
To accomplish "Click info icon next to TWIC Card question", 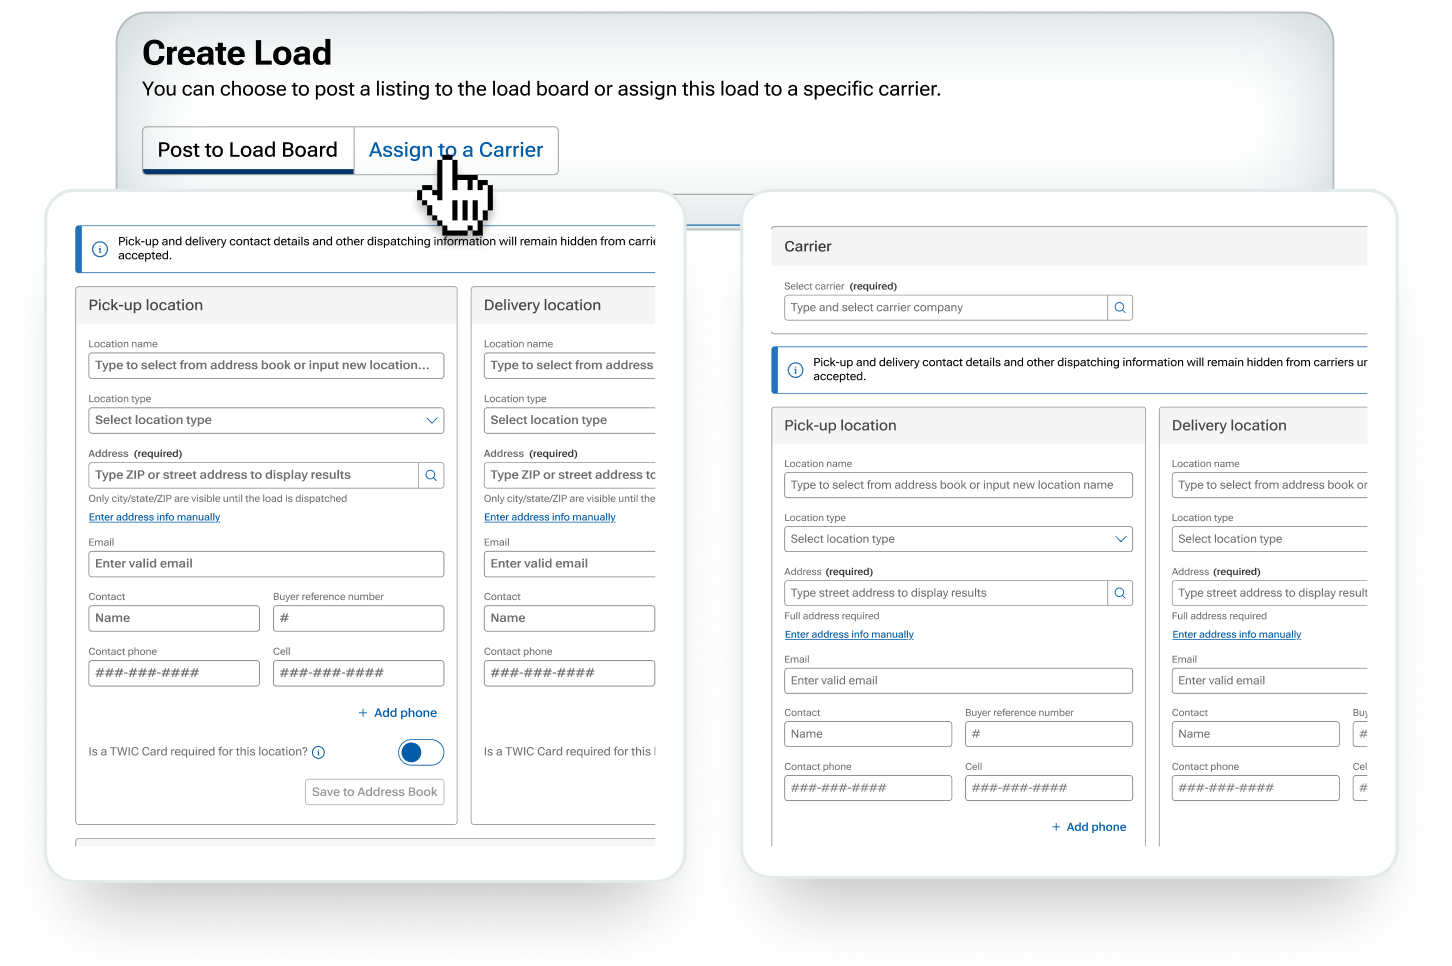I will (x=319, y=753).
